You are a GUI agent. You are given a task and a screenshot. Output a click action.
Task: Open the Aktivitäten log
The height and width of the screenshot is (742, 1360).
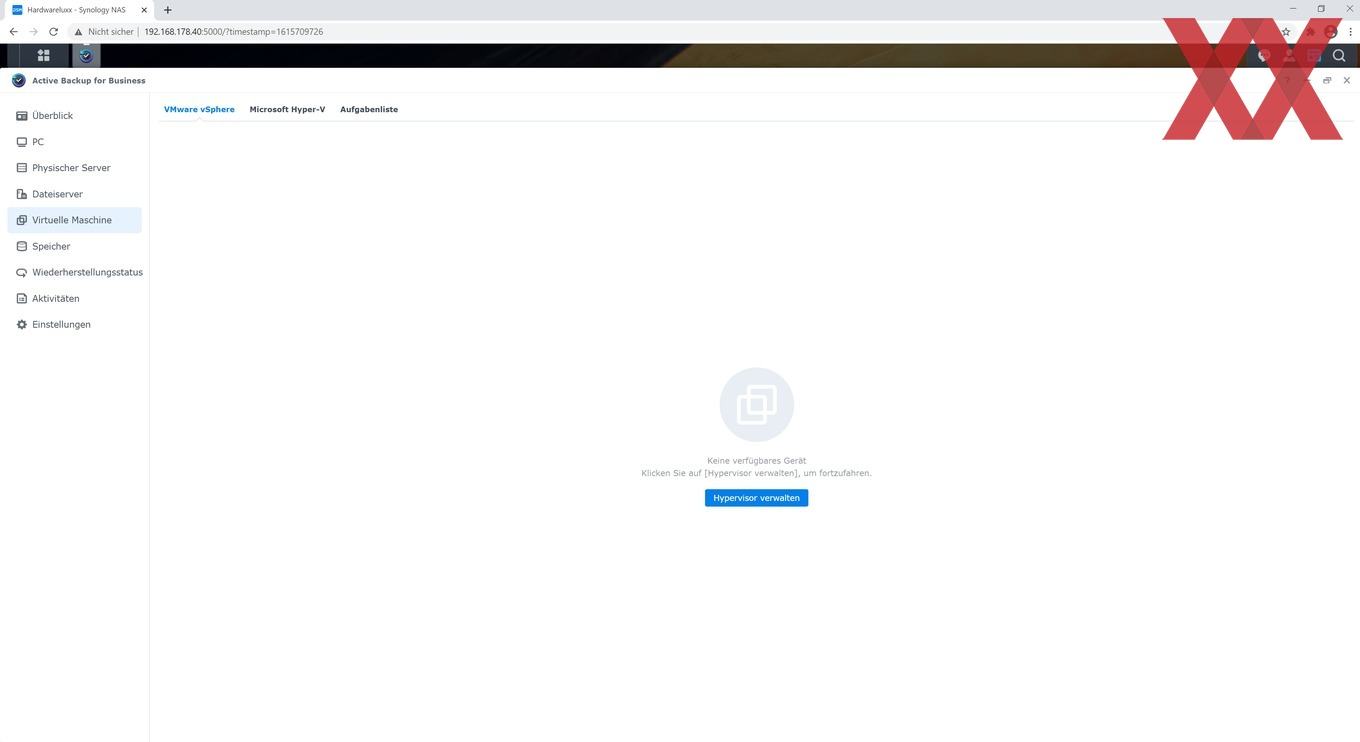click(x=74, y=298)
